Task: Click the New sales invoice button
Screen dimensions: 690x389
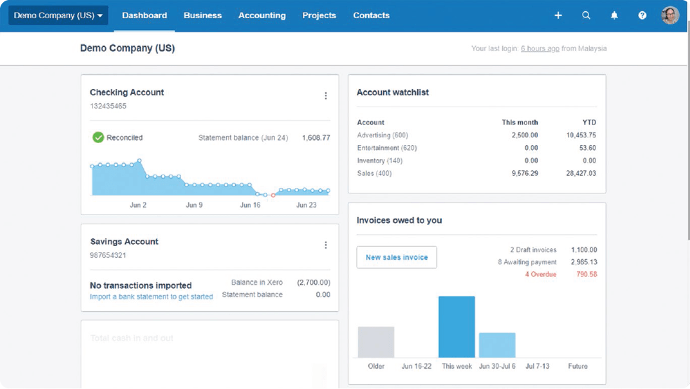Action: click(x=396, y=257)
